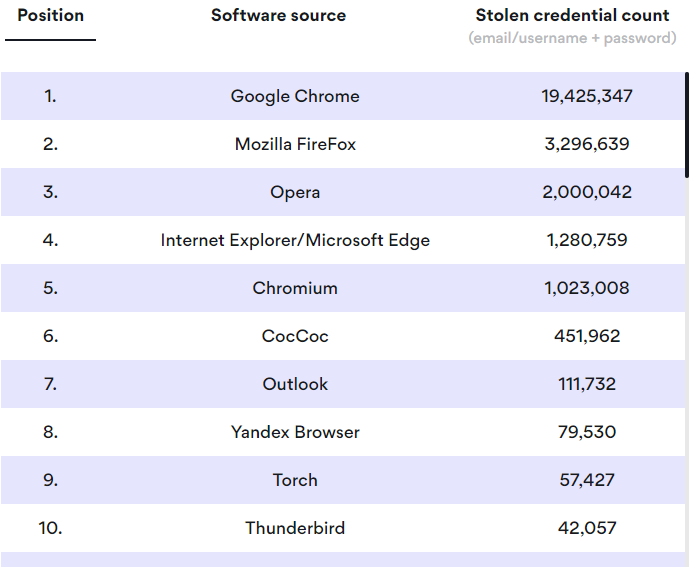Click position number 7. in Outlook row

pyautogui.click(x=50, y=384)
